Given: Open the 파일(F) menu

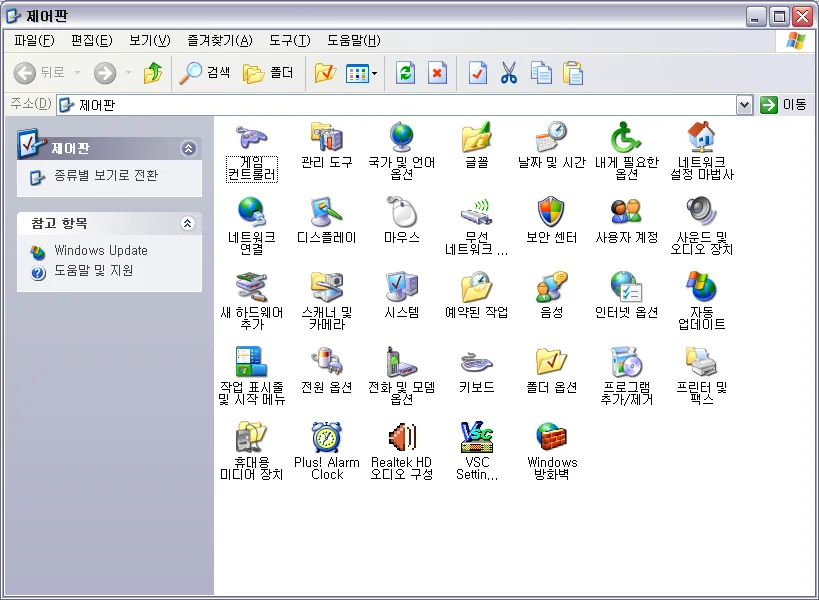Looking at the screenshot, I should (34, 41).
